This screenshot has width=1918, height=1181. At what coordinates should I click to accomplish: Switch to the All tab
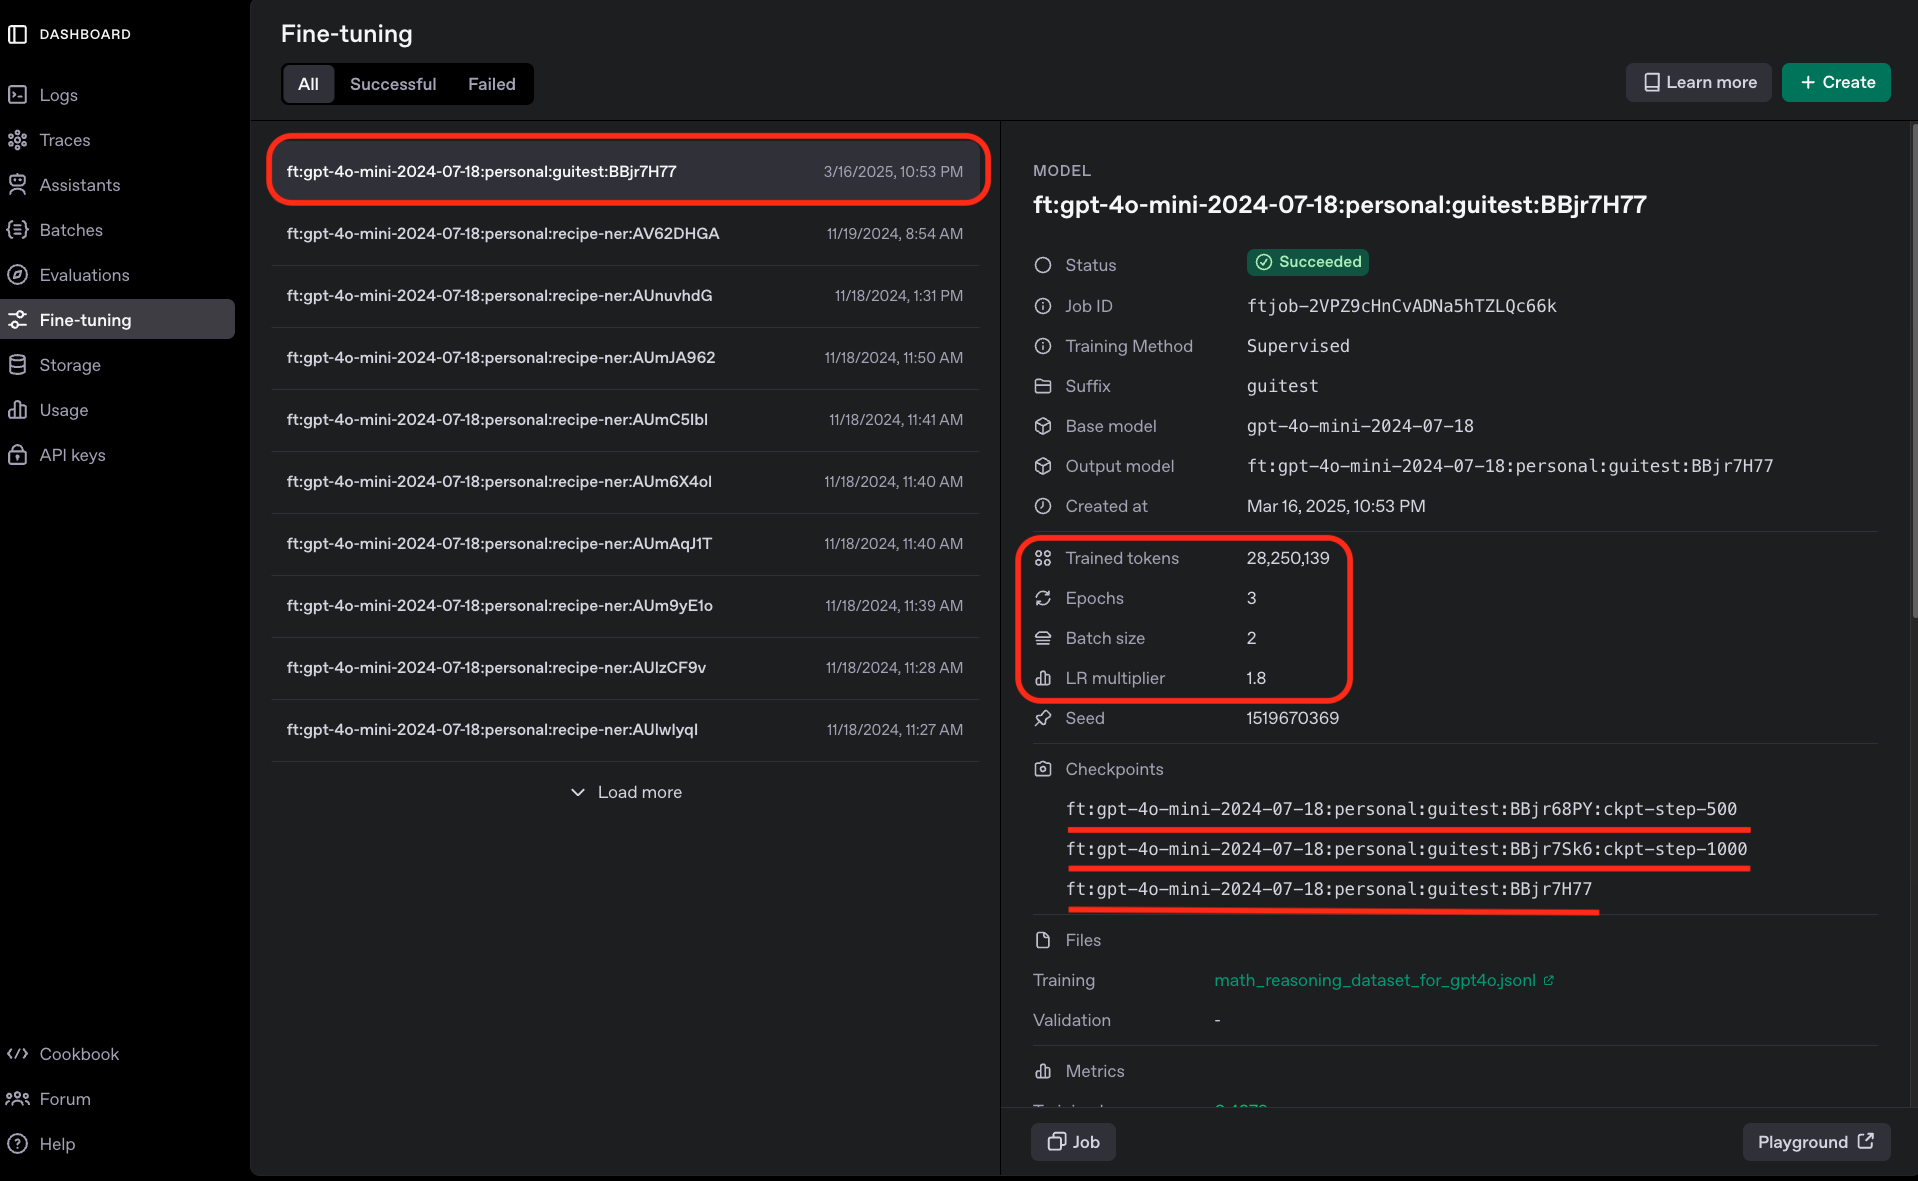(x=308, y=84)
